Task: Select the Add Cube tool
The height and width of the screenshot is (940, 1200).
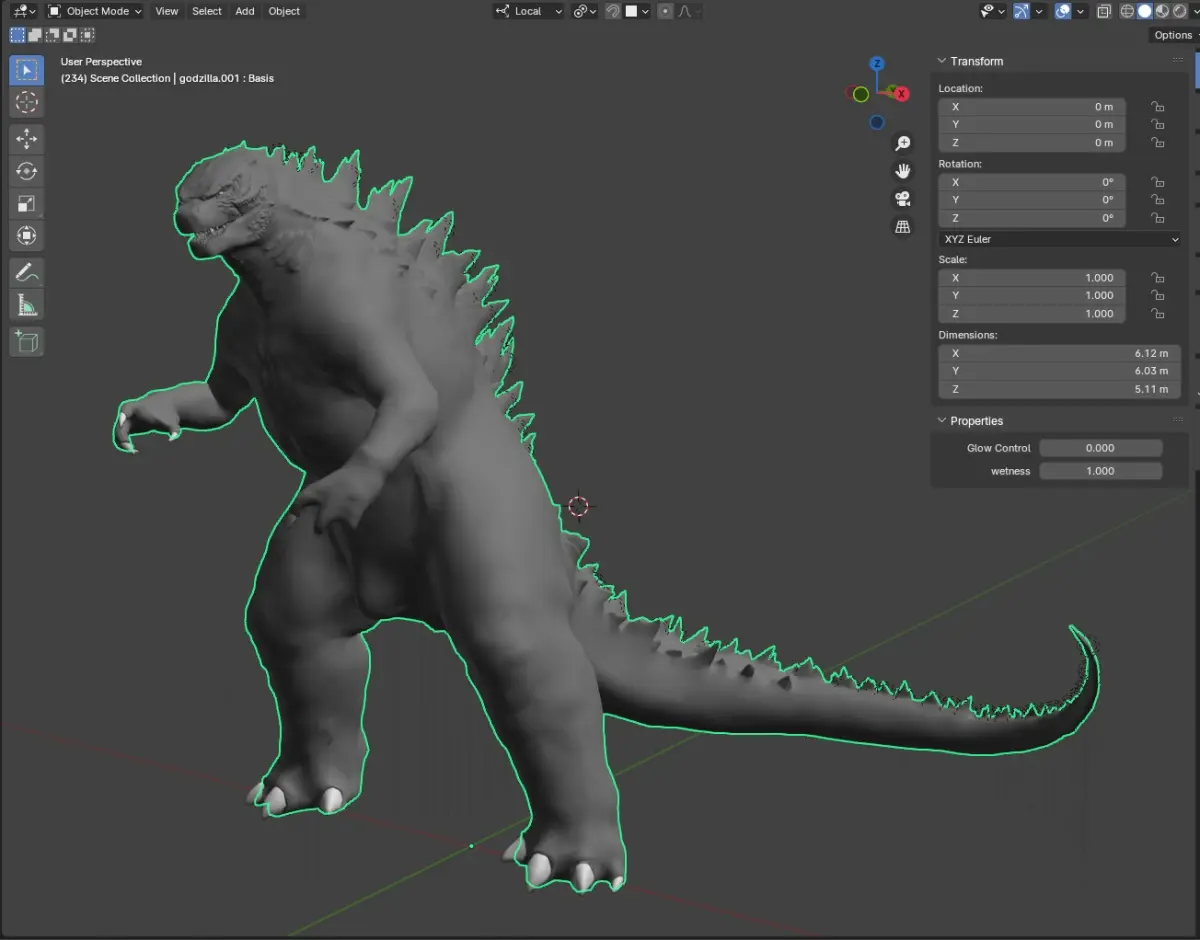Action: tap(27, 342)
